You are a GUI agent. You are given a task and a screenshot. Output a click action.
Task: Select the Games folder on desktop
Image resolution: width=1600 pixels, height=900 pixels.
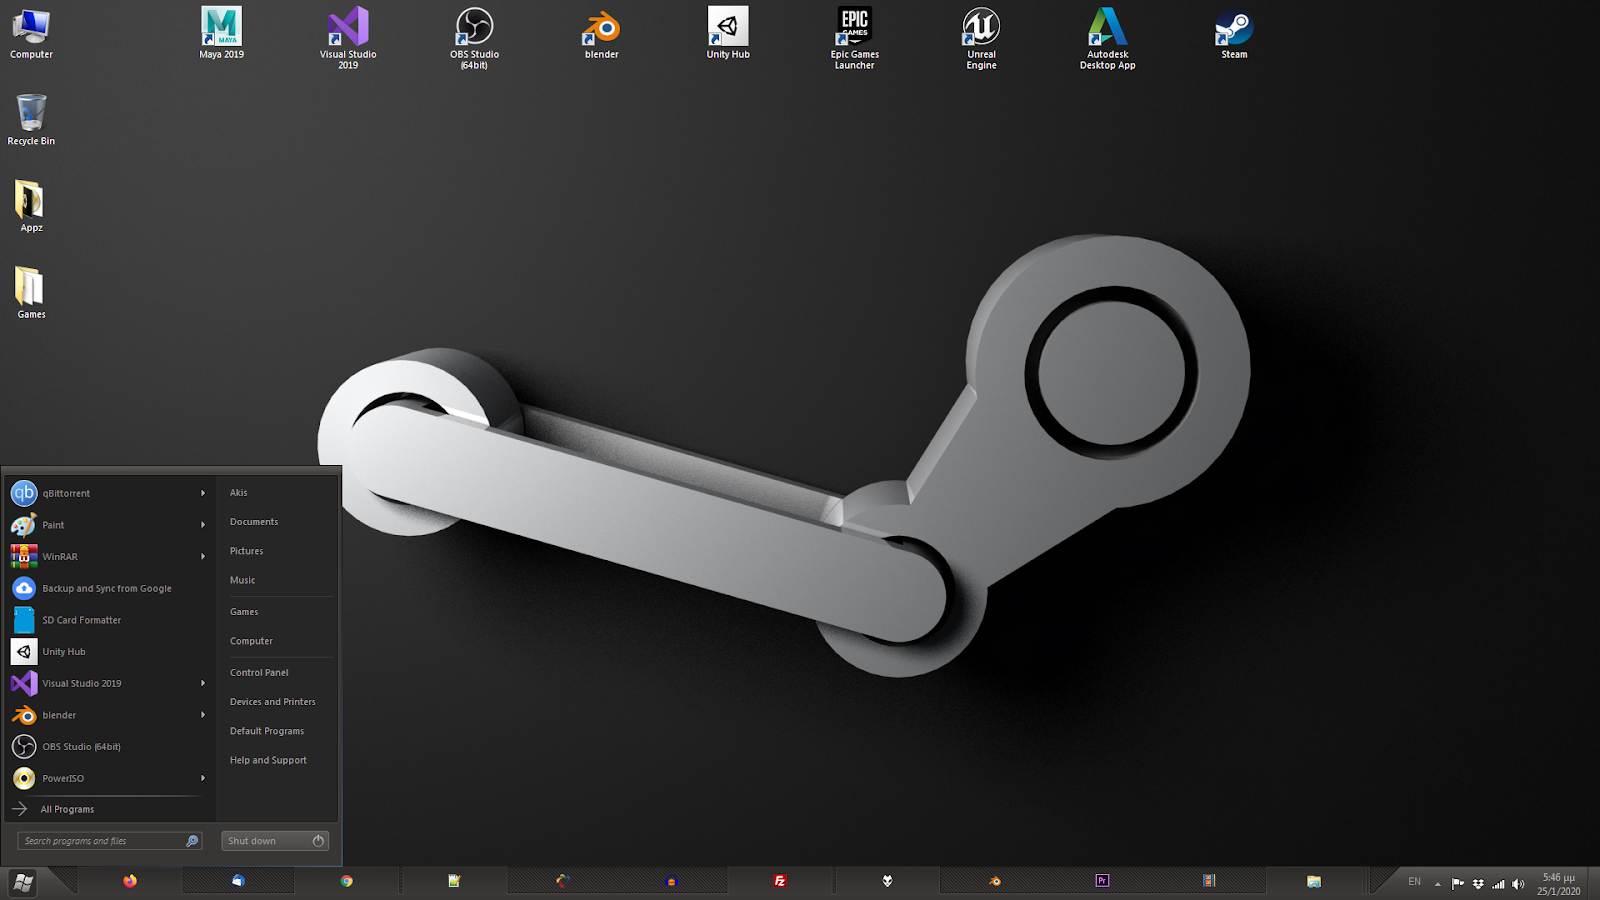tap(31, 293)
